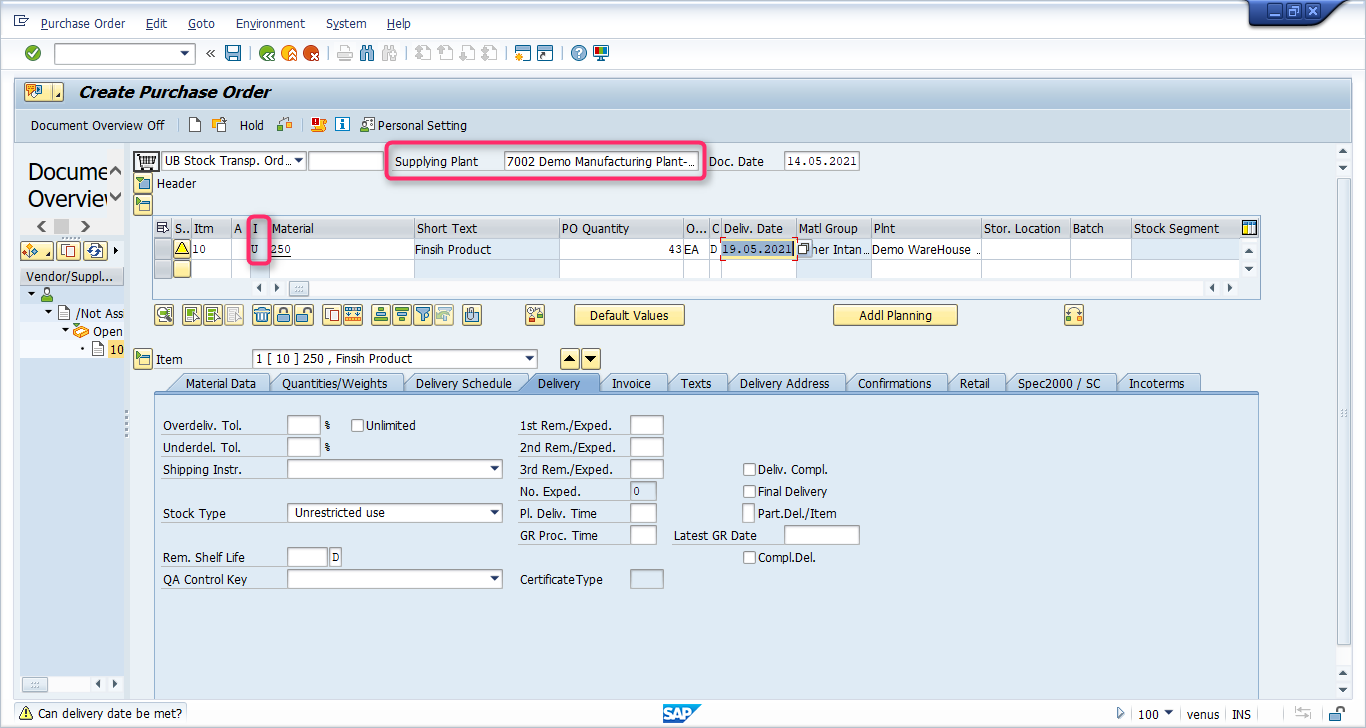Click the item table column settings icon

coord(1249,228)
